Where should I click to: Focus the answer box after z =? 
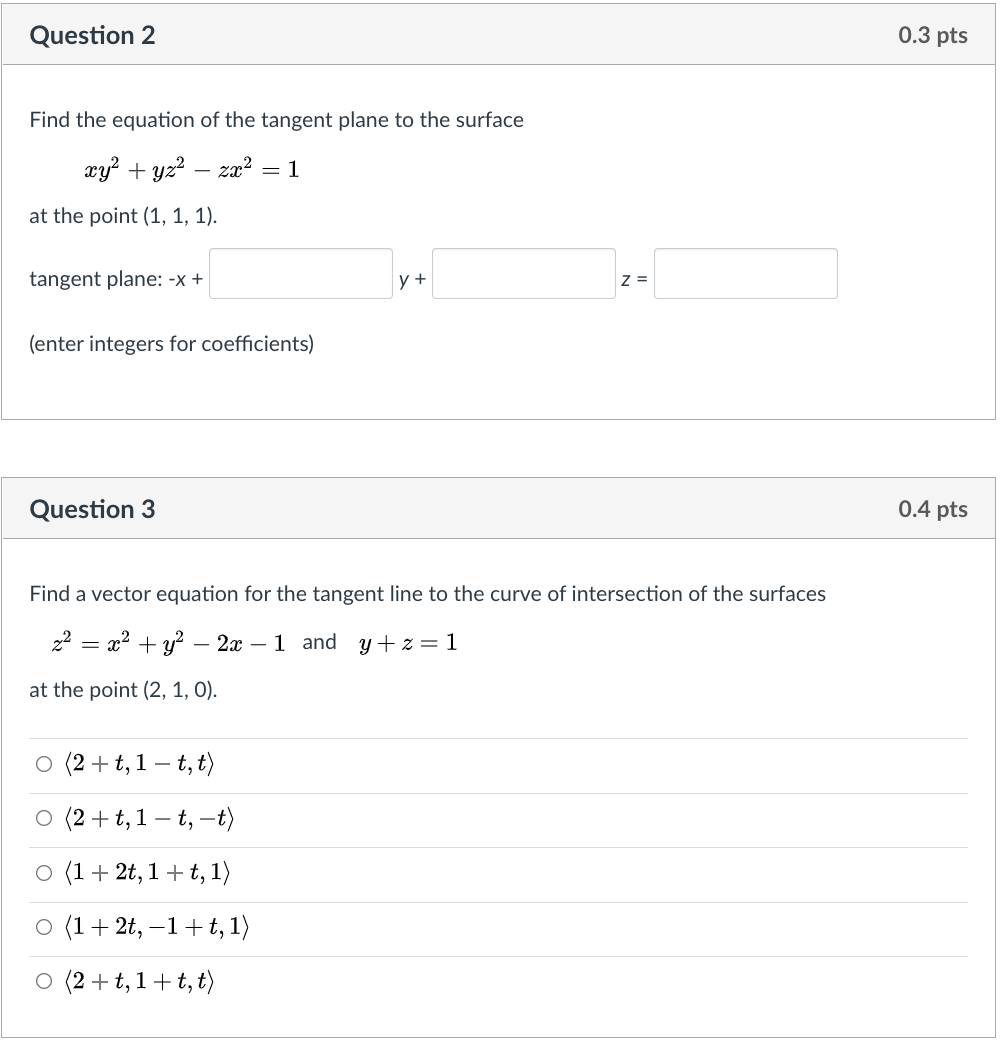click(x=746, y=273)
